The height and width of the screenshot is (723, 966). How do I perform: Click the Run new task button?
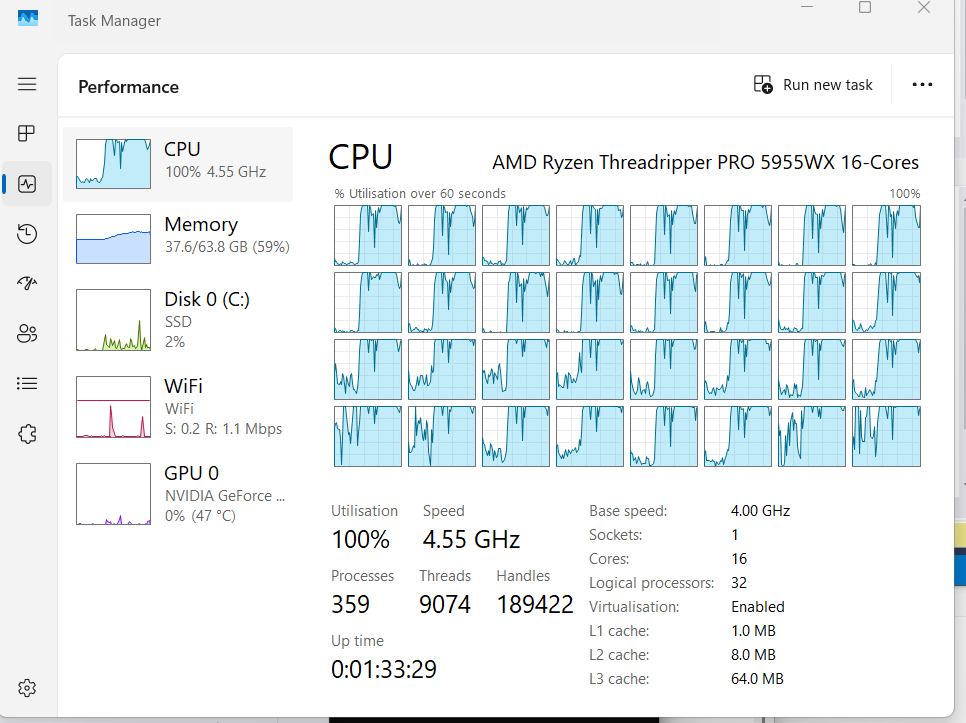tap(813, 85)
